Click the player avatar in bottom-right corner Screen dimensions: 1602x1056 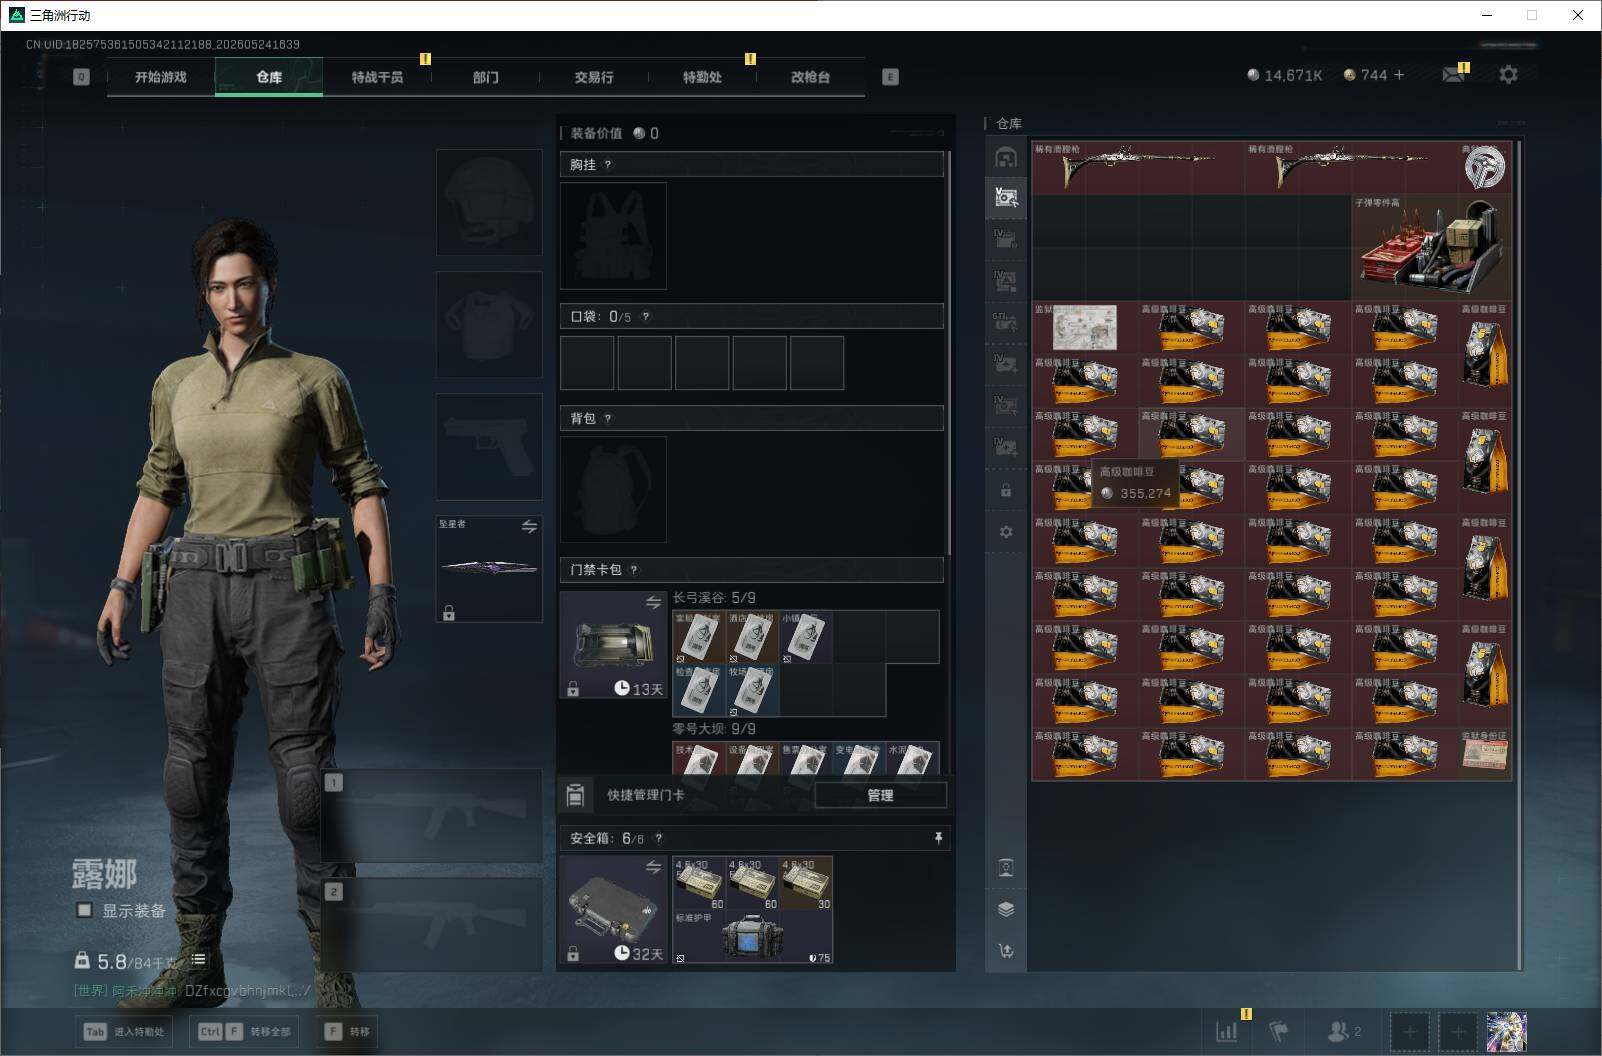(x=1506, y=1031)
